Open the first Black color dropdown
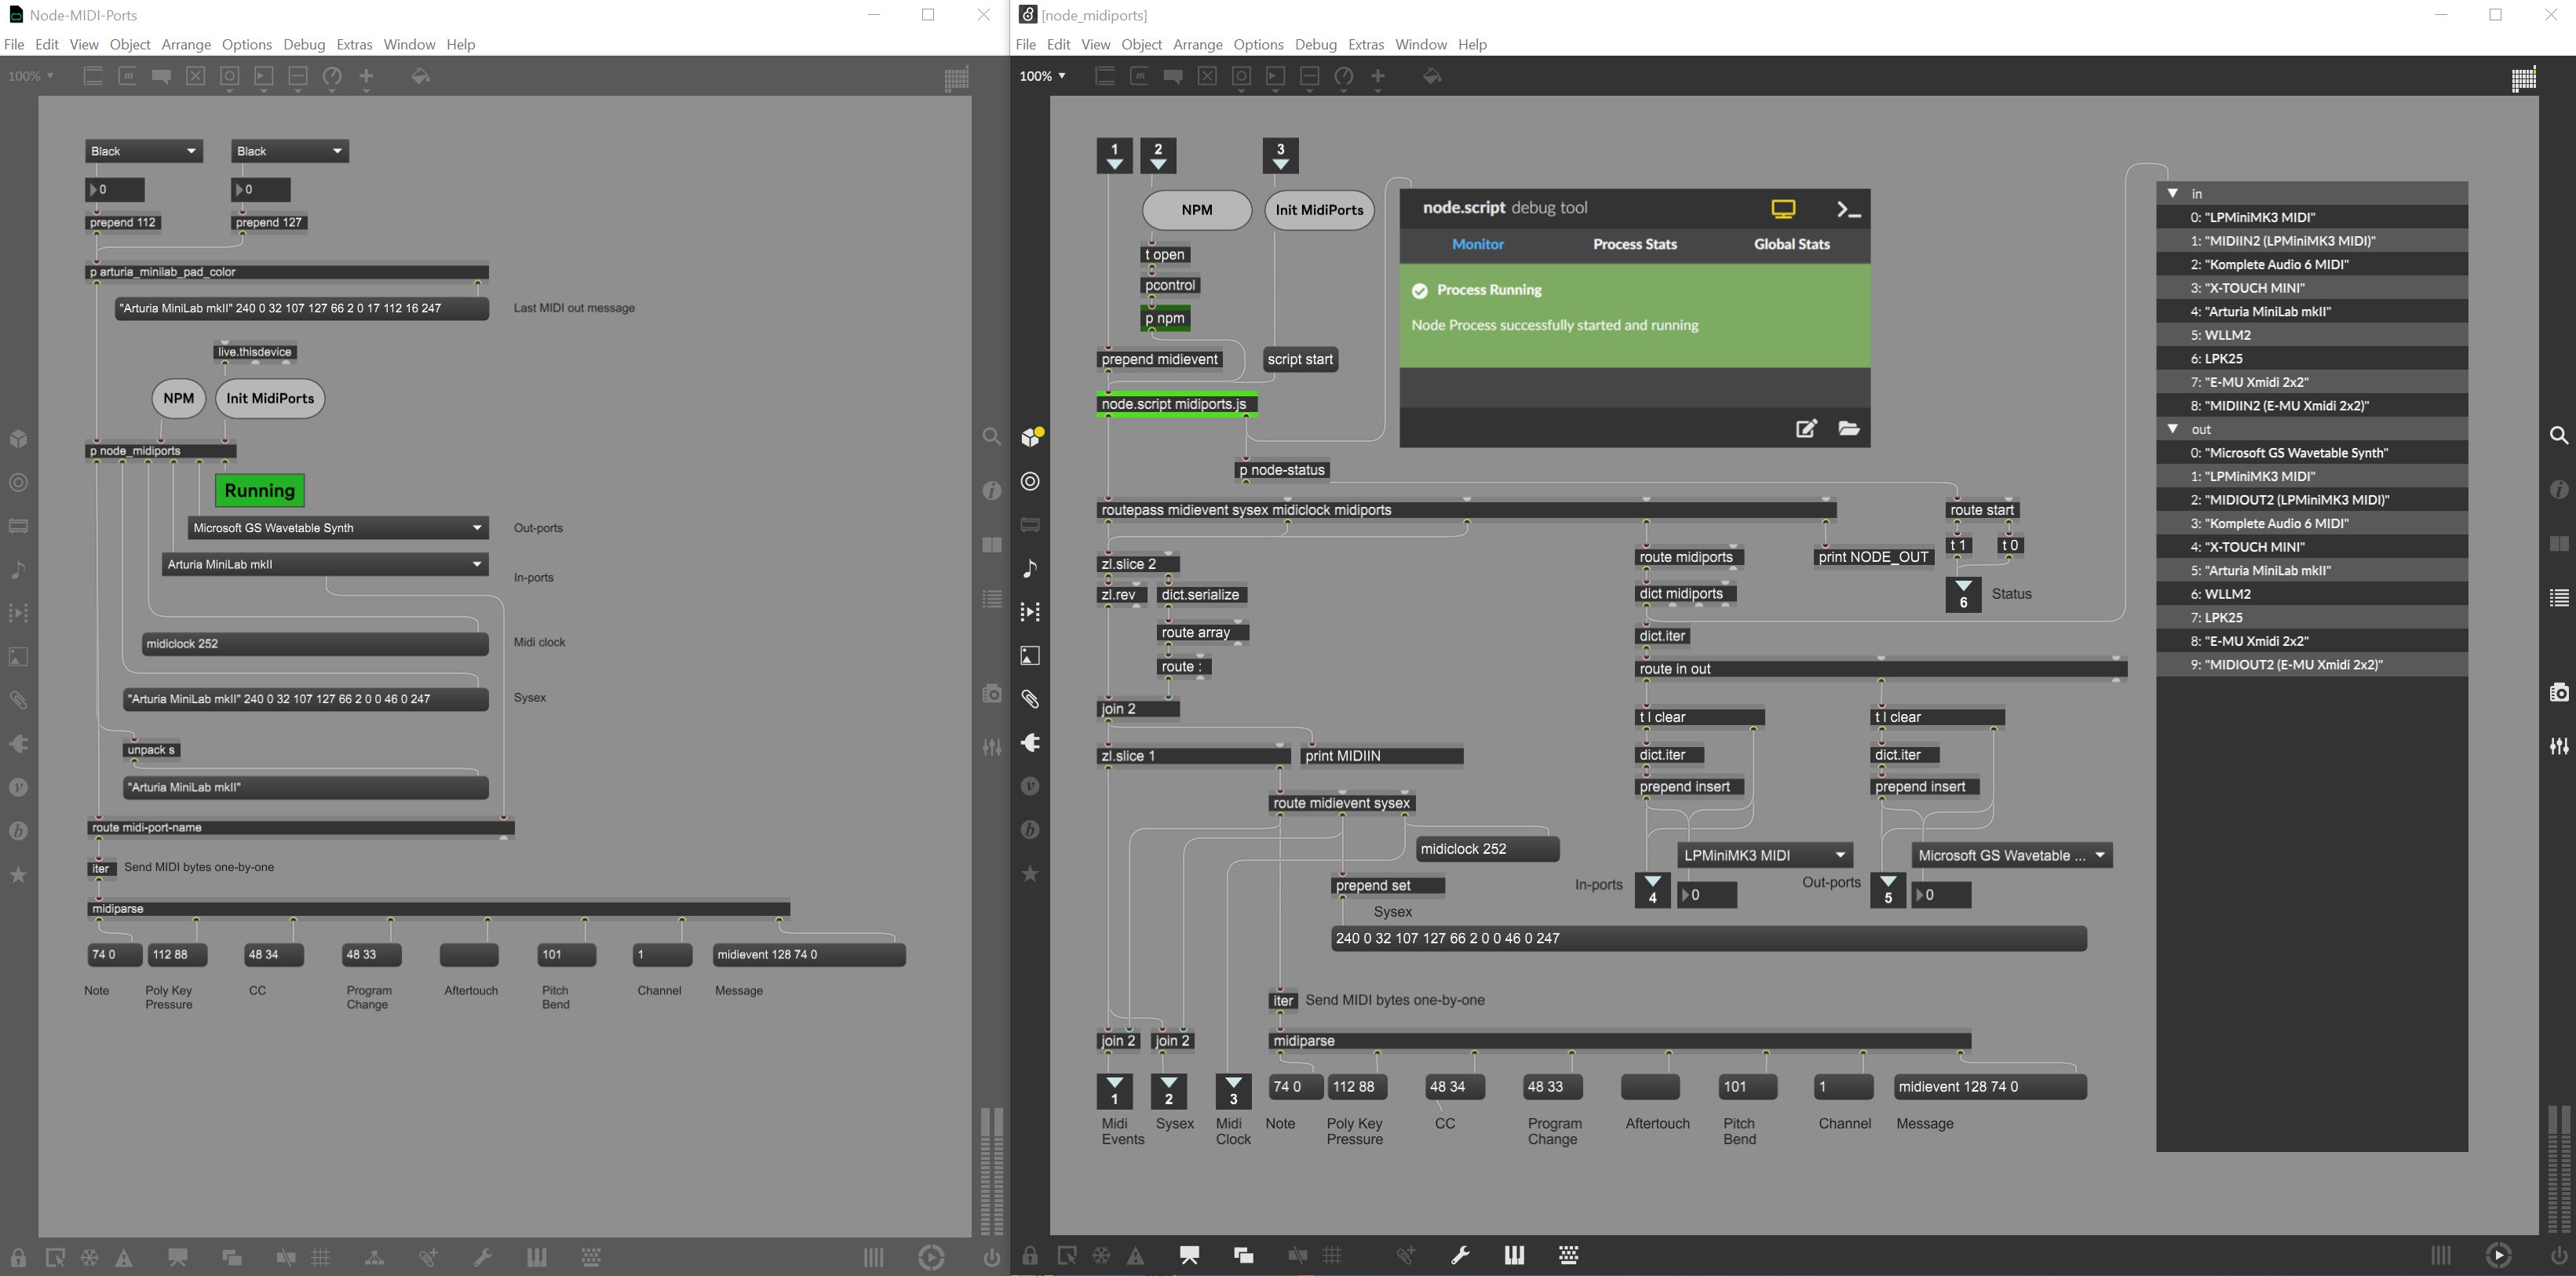2576x1276 pixels. (x=144, y=151)
